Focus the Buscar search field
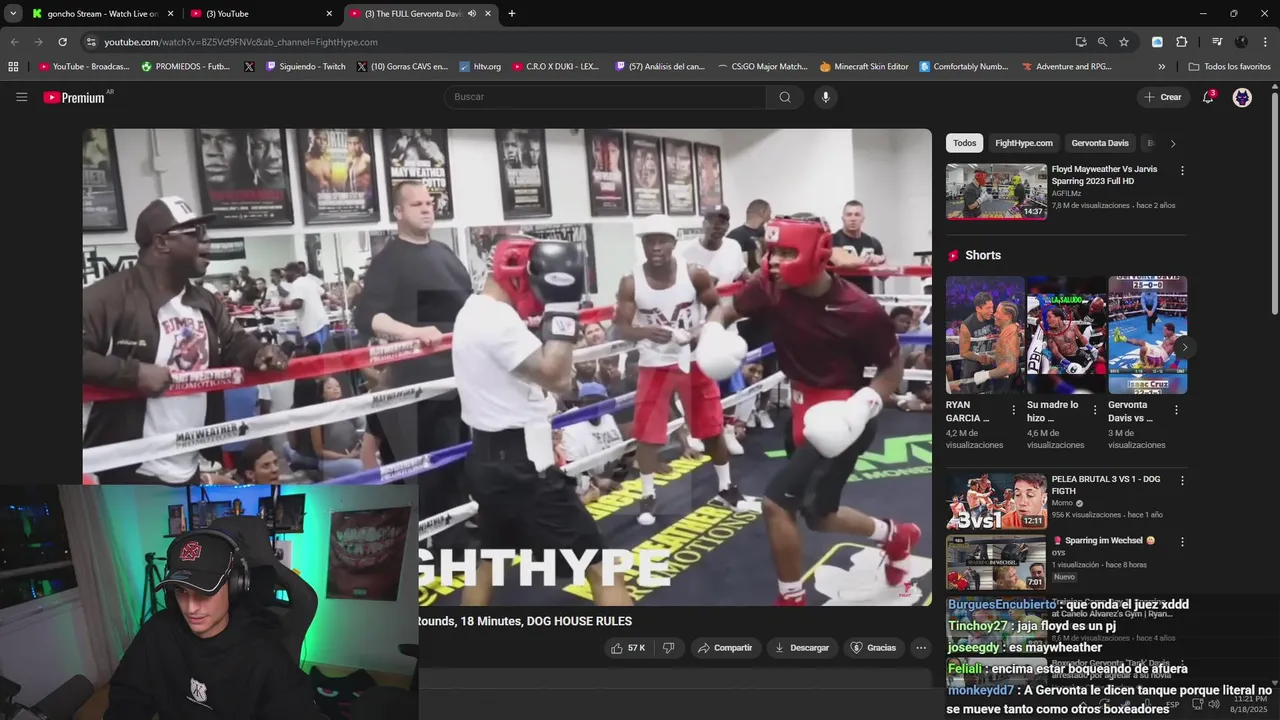The image size is (1280, 720). [605, 97]
